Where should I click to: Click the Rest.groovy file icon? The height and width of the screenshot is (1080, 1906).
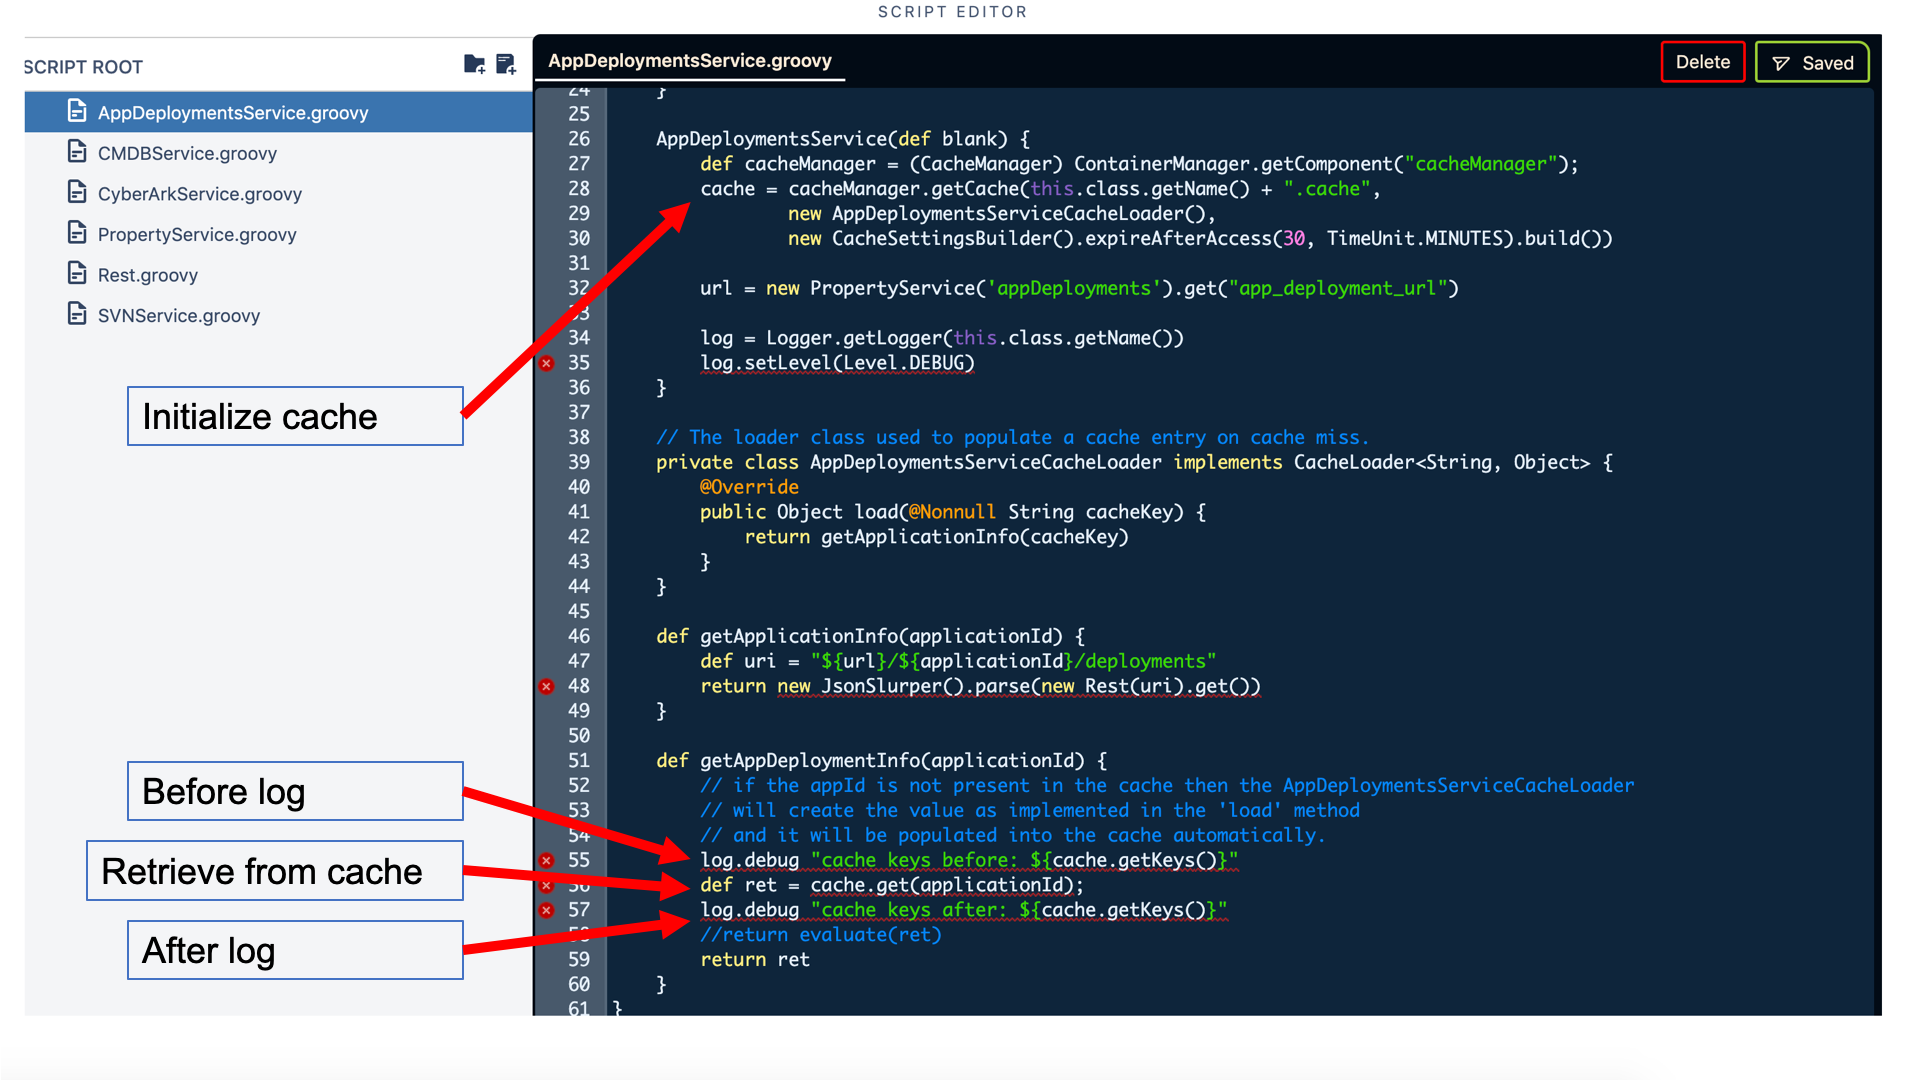tap(77, 273)
